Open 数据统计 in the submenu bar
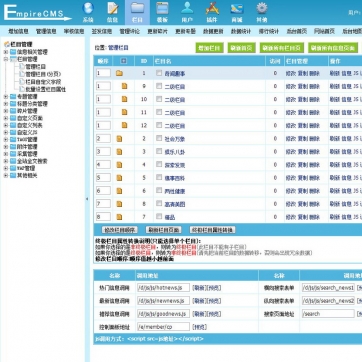The width and height of the screenshot is (362, 362). point(241,31)
